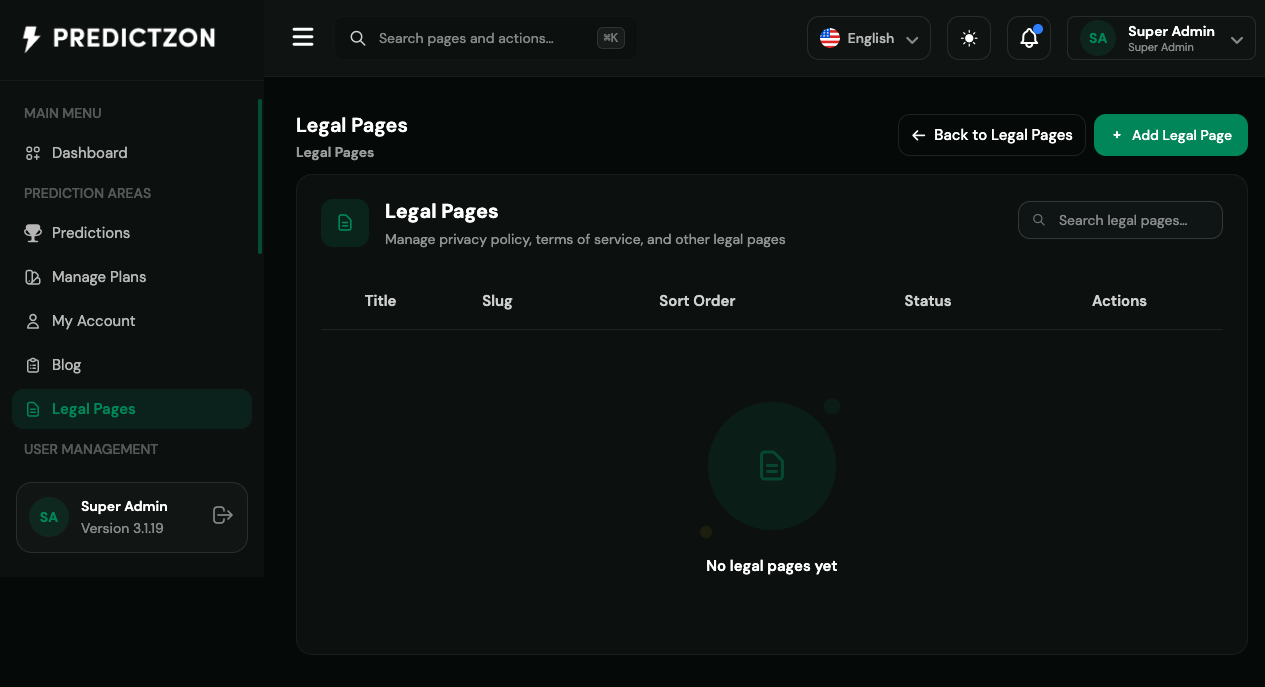This screenshot has height=687, width=1265.
Task: Click the Legal Pages document icon in sidebar
Action: click(33, 409)
